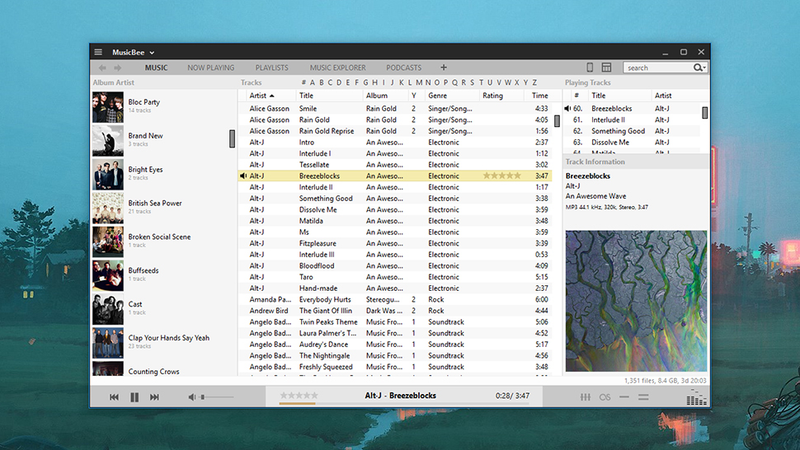This screenshot has height=450, width=800.
Task: Click the Breezeblocks five-star rating
Action: 502,176
